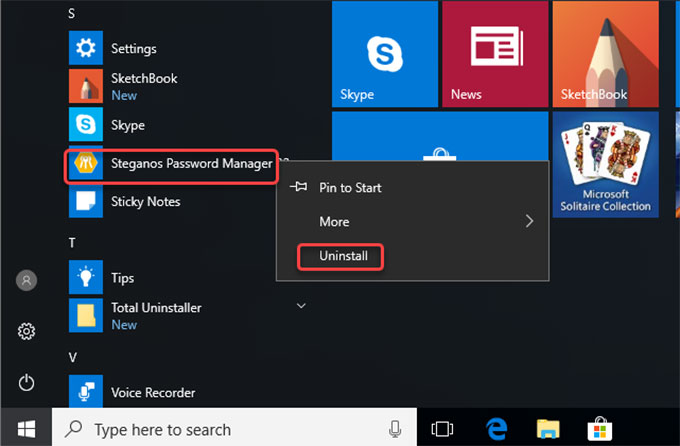Jump using the S letter header
The width and height of the screenshot is (680, 446).
(72, 13)
